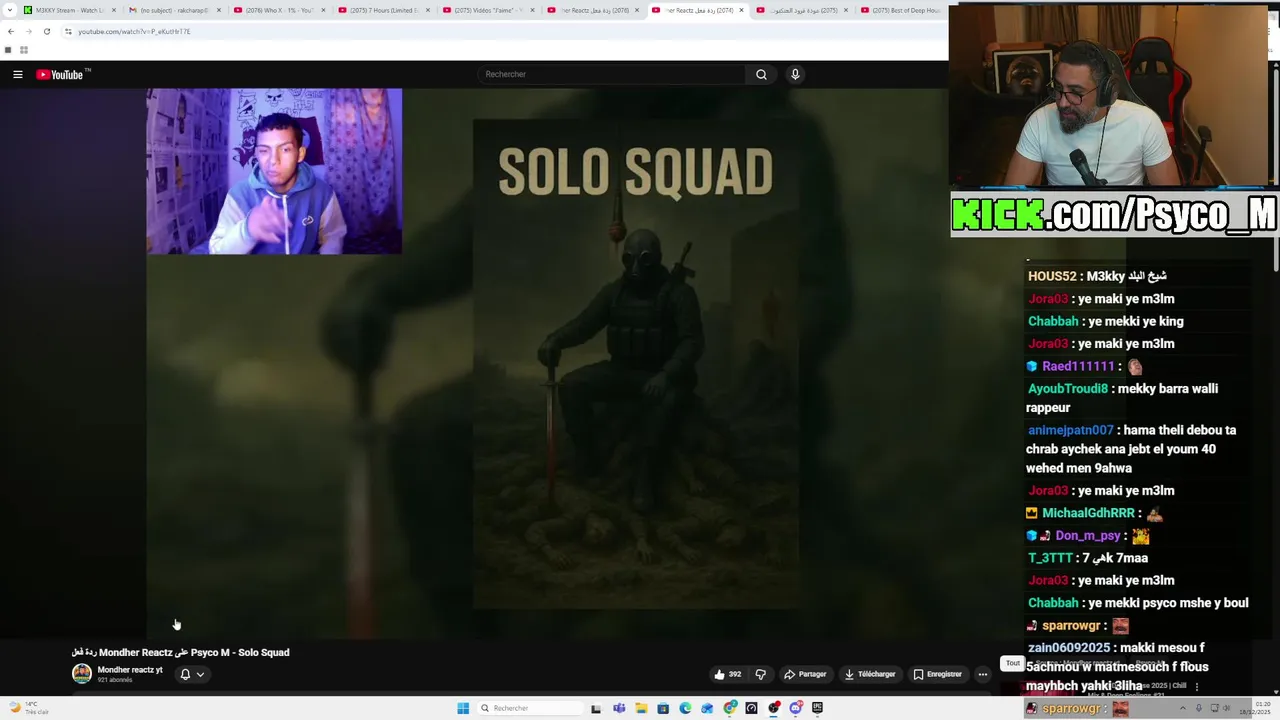This screenshot has width=1280, height=720.
Task: Click the YouTube search magnifier button
Action: 761,74
